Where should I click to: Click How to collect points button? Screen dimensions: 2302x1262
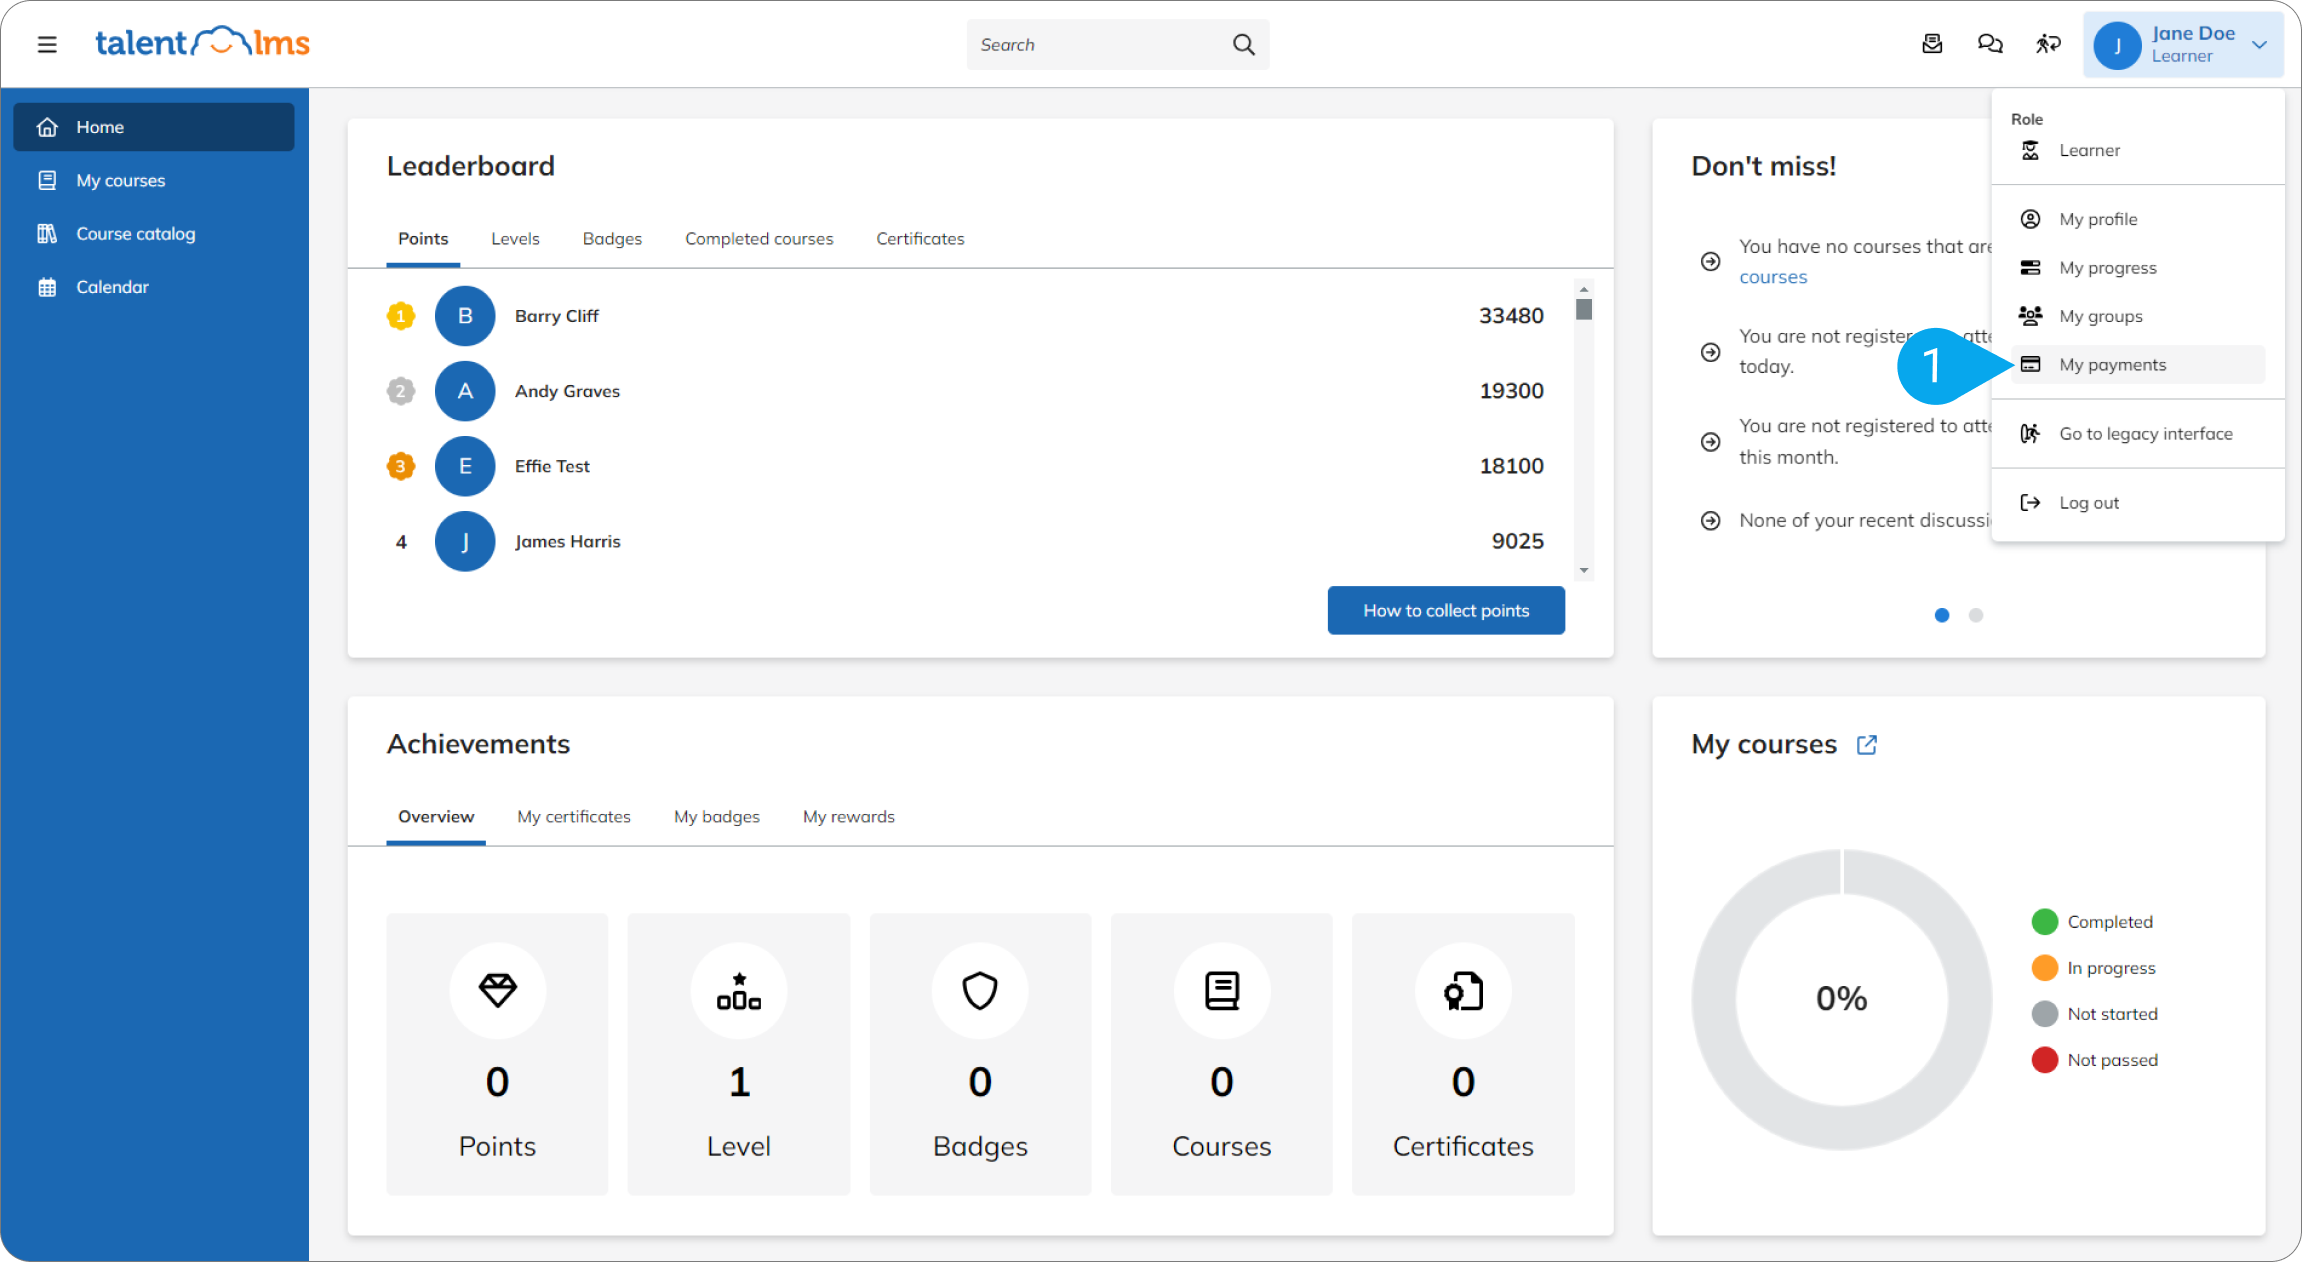coord(1446,610)
